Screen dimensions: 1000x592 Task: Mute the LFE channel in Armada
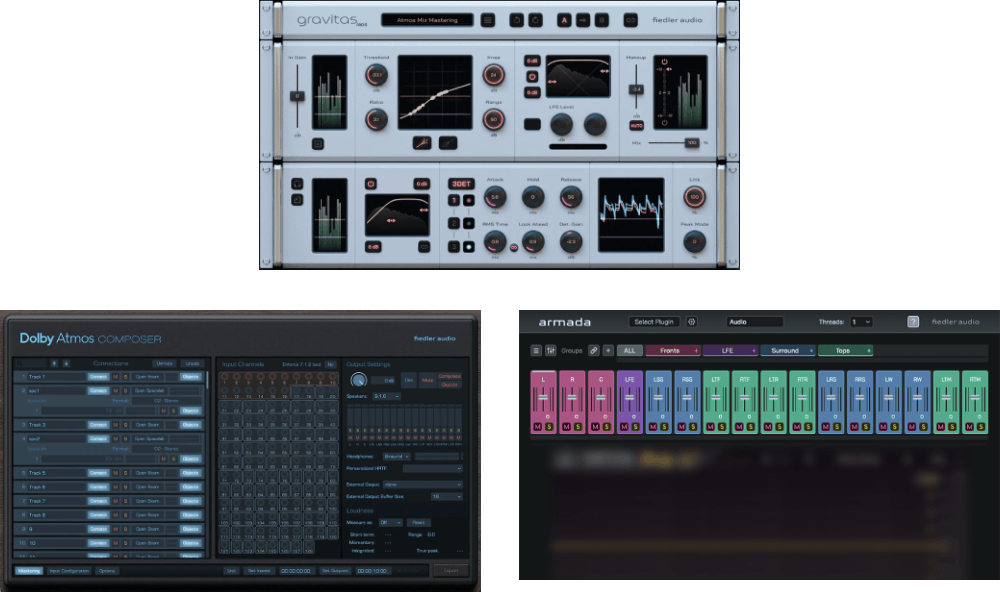click(624, 427)
